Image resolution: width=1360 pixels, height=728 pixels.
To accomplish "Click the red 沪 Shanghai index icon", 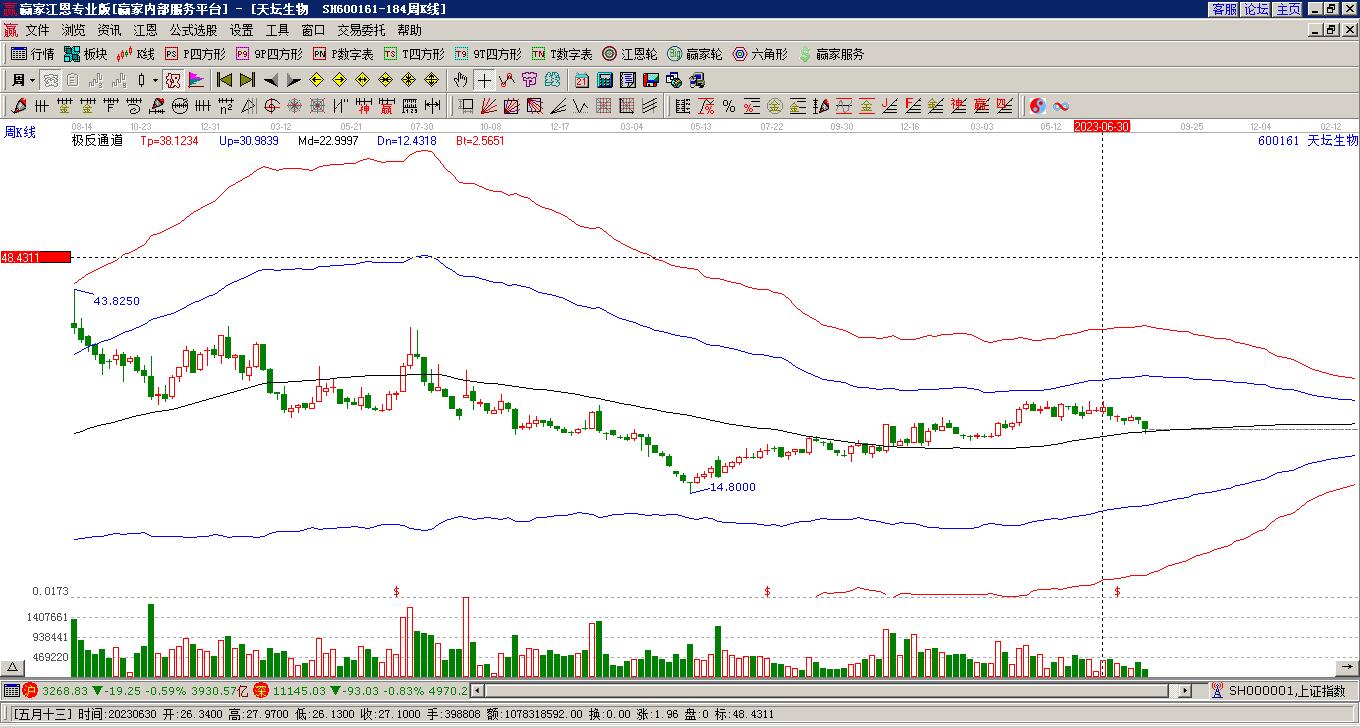I will coord(30,691).
